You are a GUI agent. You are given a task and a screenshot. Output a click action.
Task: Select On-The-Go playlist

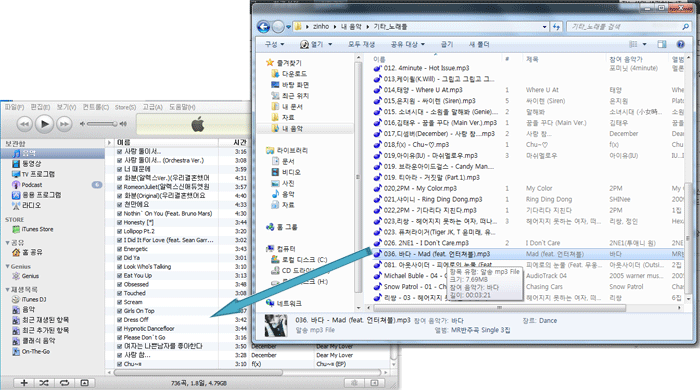(x=36, y=352)
